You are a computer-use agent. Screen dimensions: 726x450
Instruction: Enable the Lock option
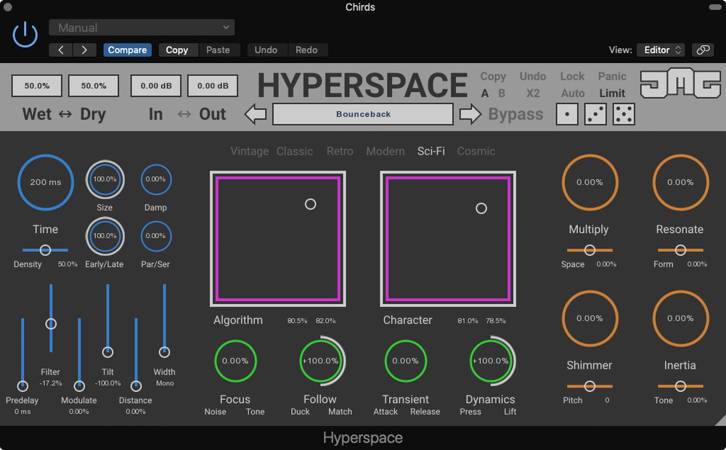[x=572, y=76]
